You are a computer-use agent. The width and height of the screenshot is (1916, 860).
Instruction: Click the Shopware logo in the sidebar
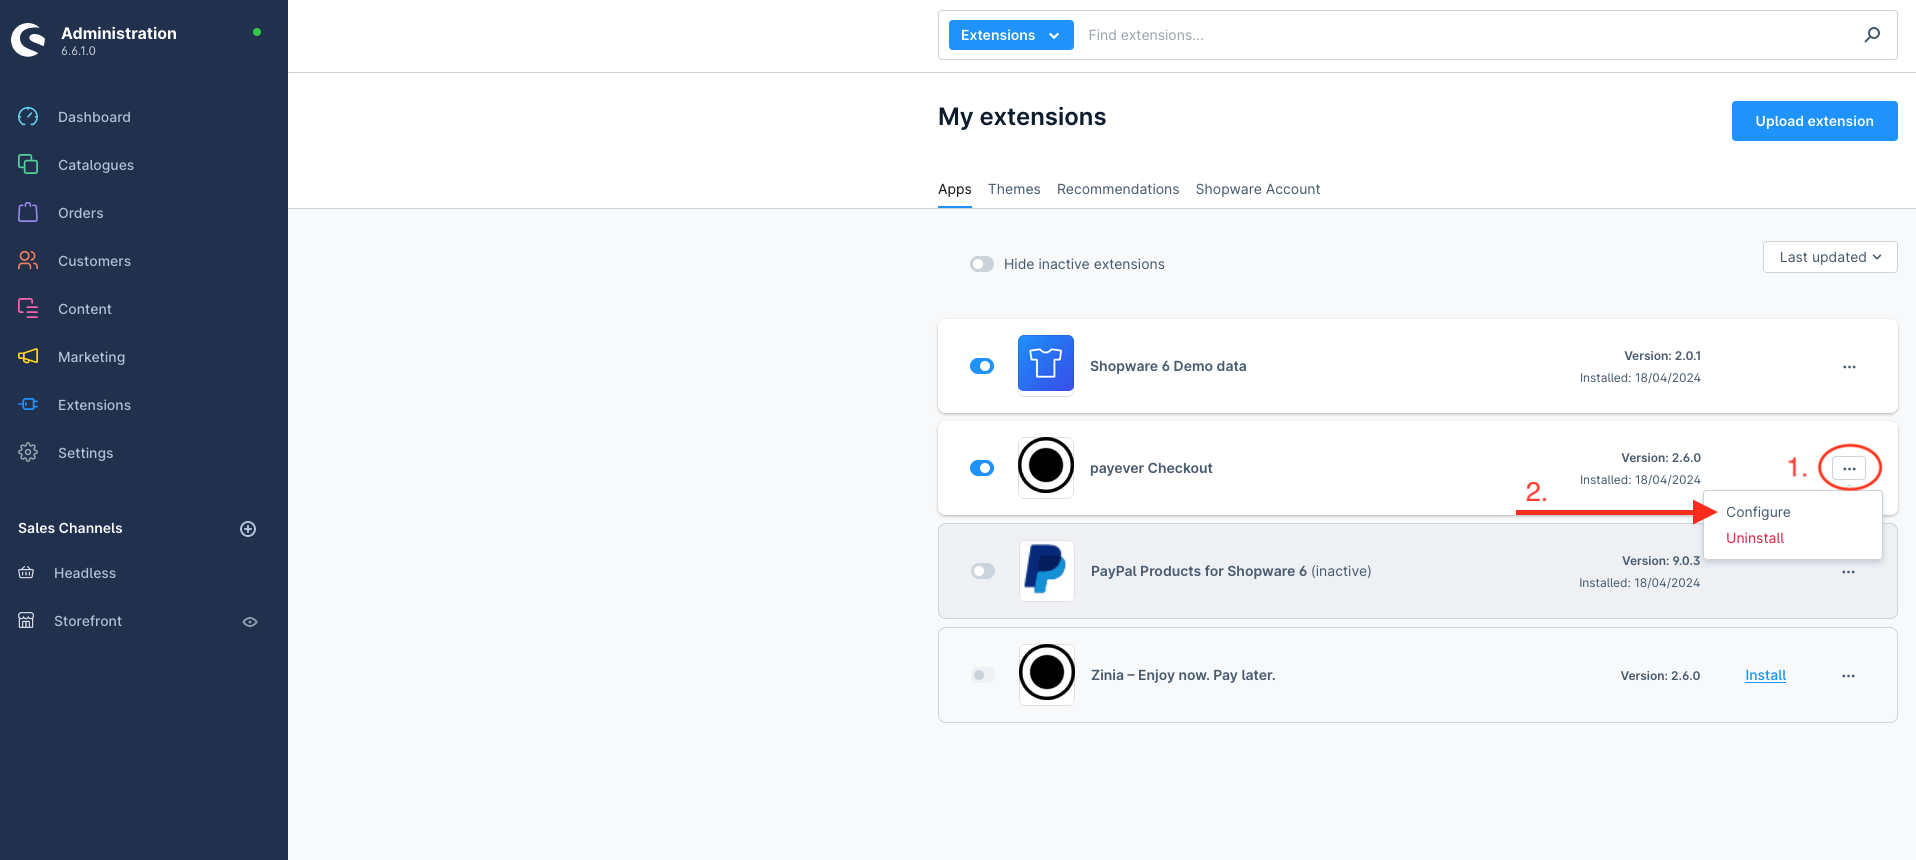pyautogui.click(x=28, y=40)
